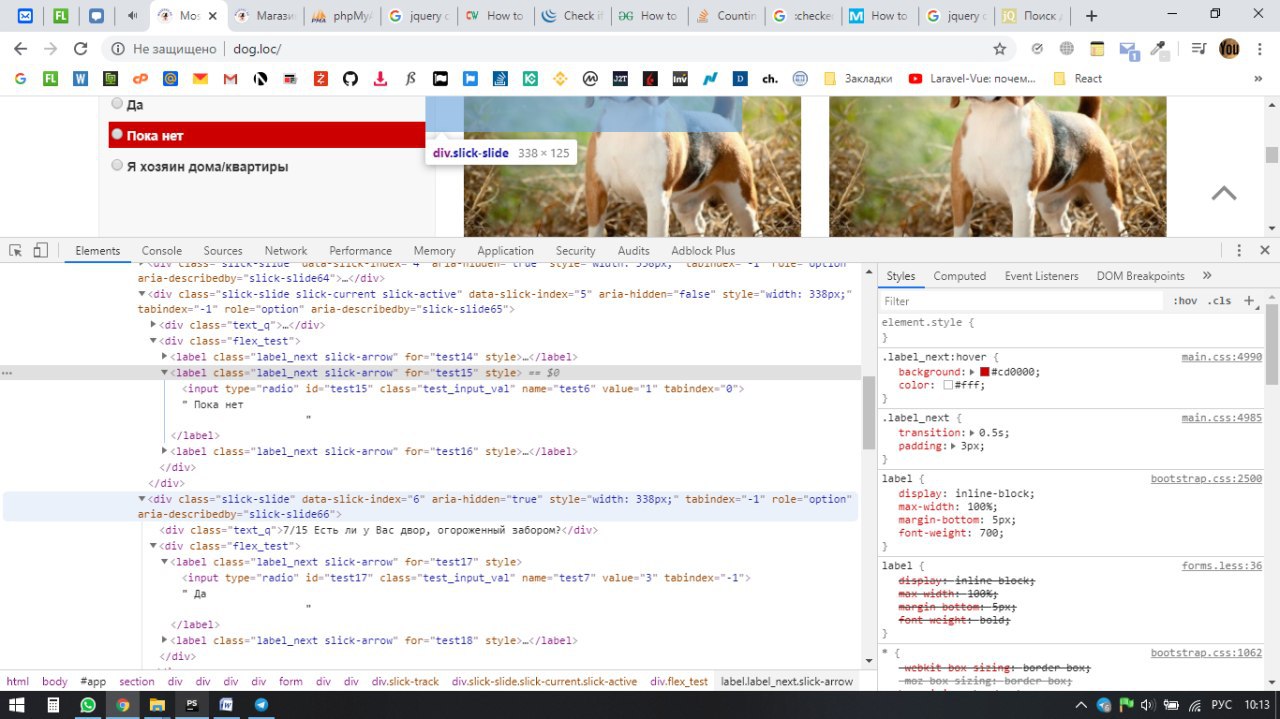Viewport: 1280px width, 719px height.
Task: Open the React bookmarks folder
Action: [1078, 78]
